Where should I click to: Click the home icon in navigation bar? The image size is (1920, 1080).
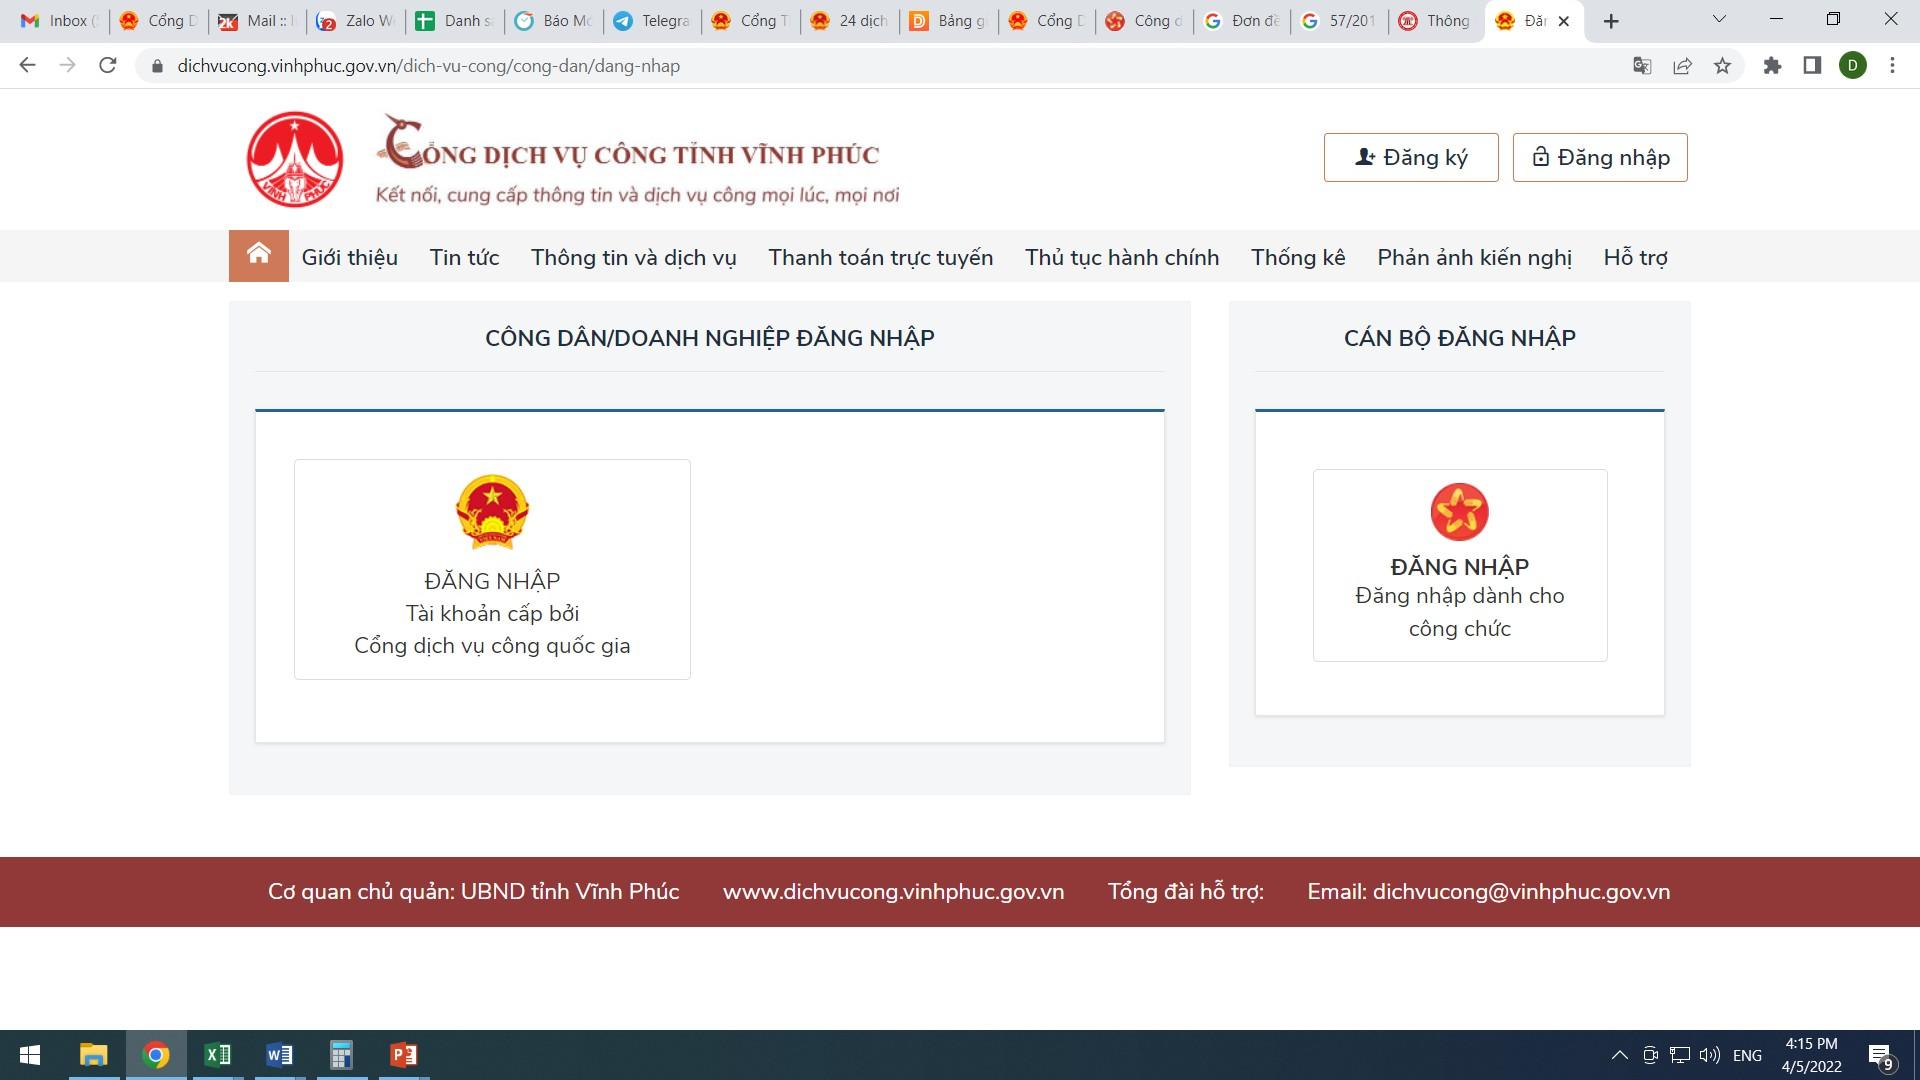click(x=258, y=255)
